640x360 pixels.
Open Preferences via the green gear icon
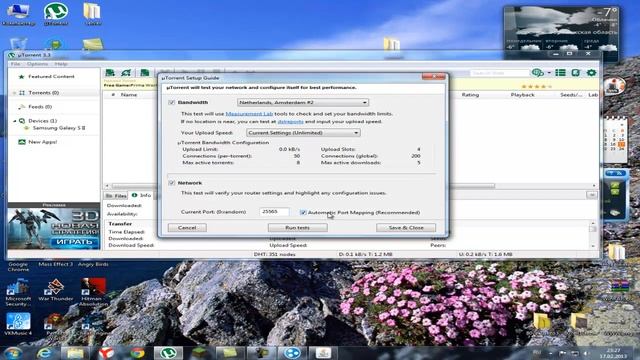pyautogui.click(x=591, y=73)
